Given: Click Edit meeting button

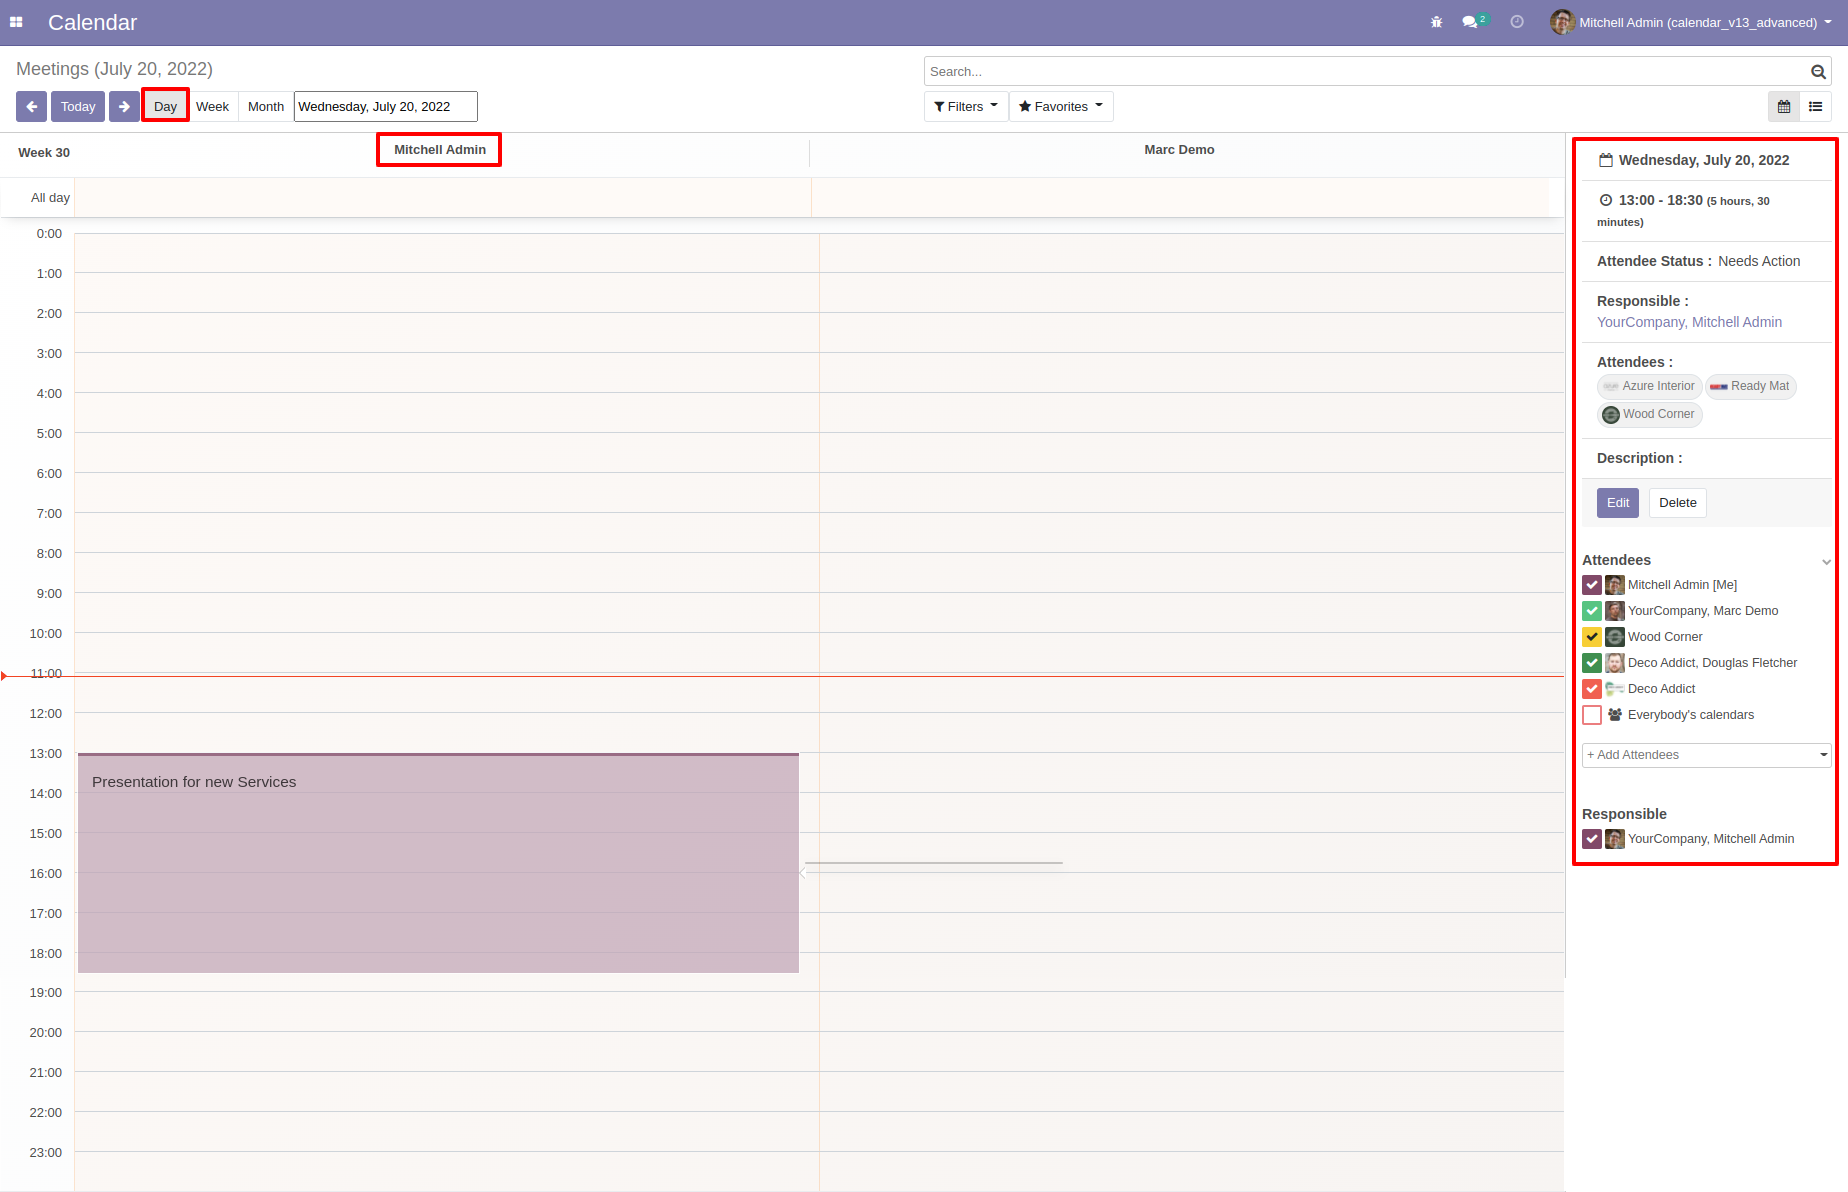Looking at the screenshot, I should click(x=1618, y=503).
